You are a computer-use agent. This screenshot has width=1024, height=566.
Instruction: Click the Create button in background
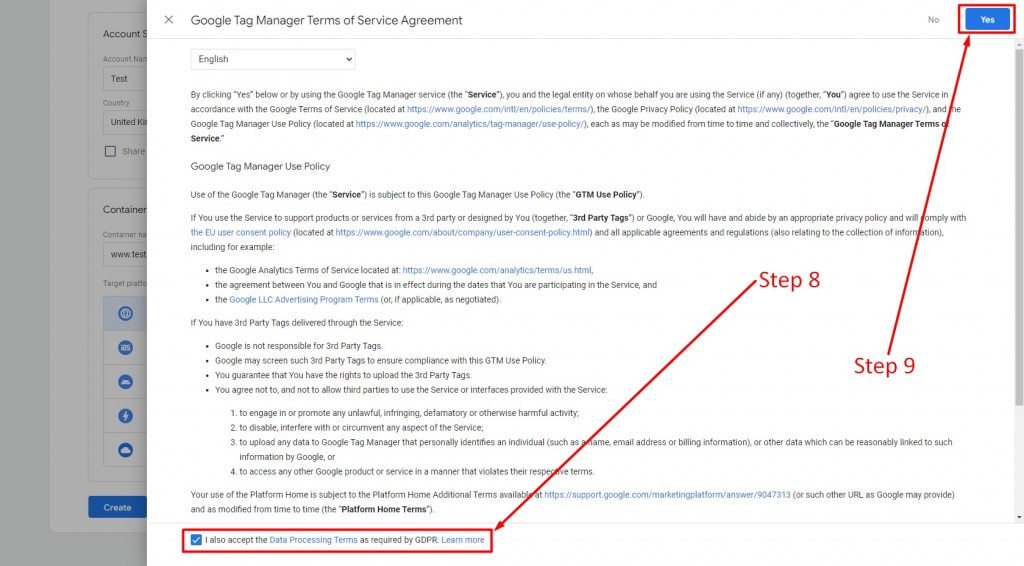(118, 507)
